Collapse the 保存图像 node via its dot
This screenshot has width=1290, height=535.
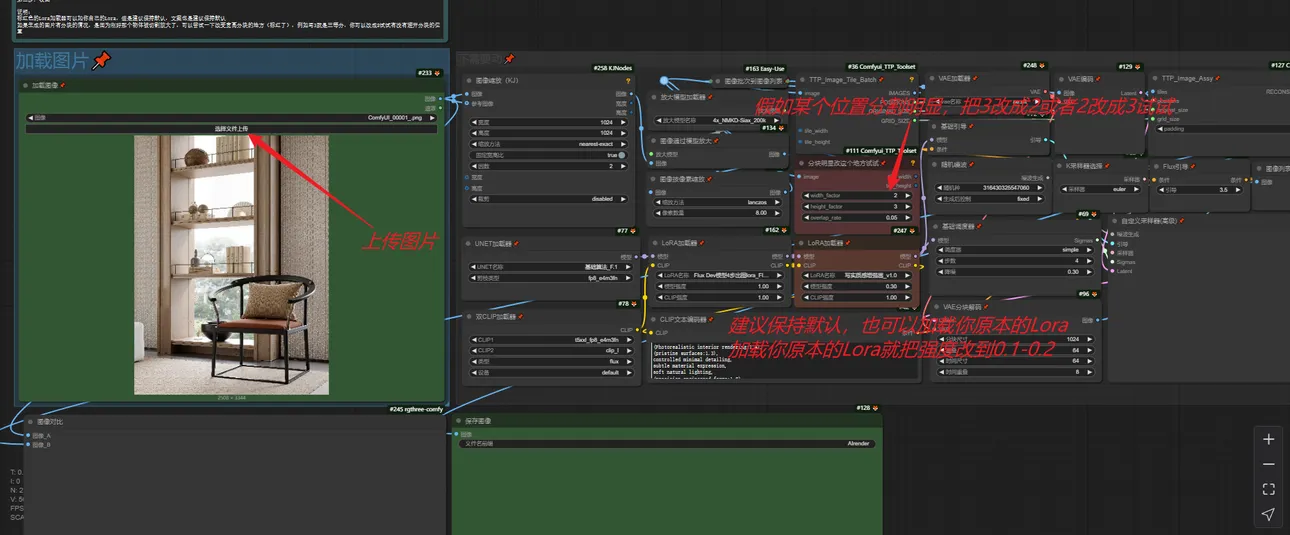[461, 421]
